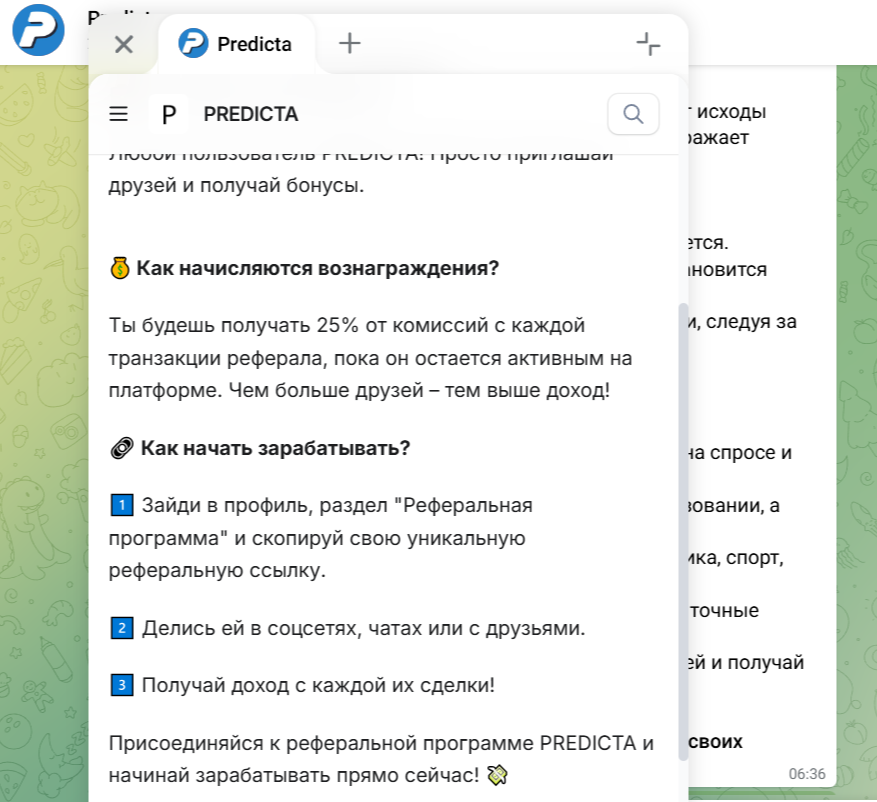Click heading "Как начисляются вознаграждения?"
The image size is (877, 802).
point(318,268)
